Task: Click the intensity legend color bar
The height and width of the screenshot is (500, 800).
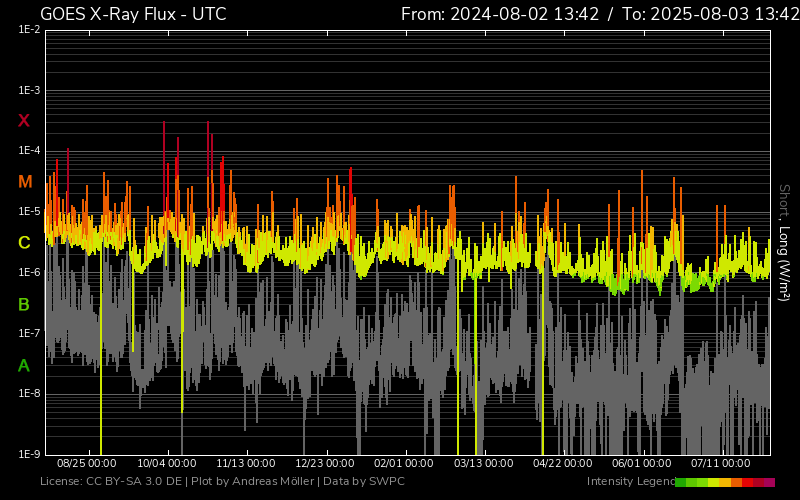Action: pyautogui.click(x=724, y=482)
